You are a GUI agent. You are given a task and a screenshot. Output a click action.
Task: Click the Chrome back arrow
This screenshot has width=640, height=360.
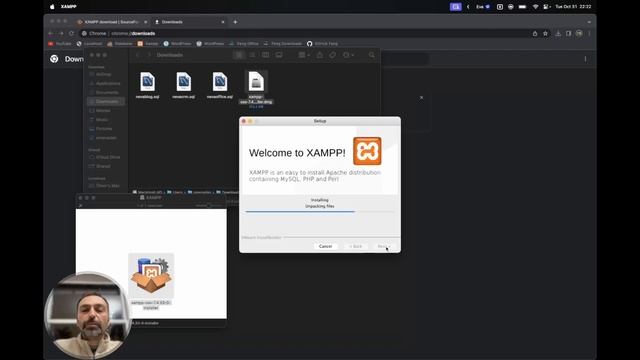coord(51,33)
